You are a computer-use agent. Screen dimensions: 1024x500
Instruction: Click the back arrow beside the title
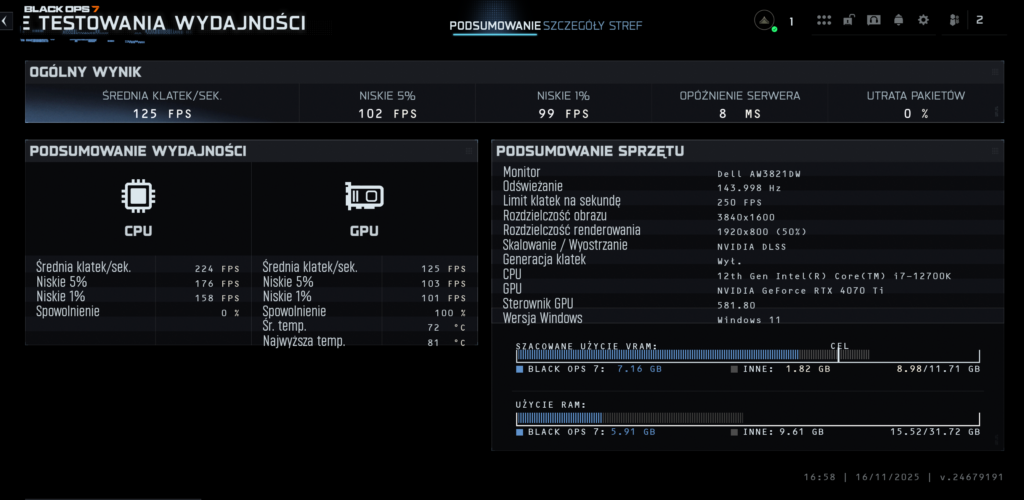[x=6, y=21]
